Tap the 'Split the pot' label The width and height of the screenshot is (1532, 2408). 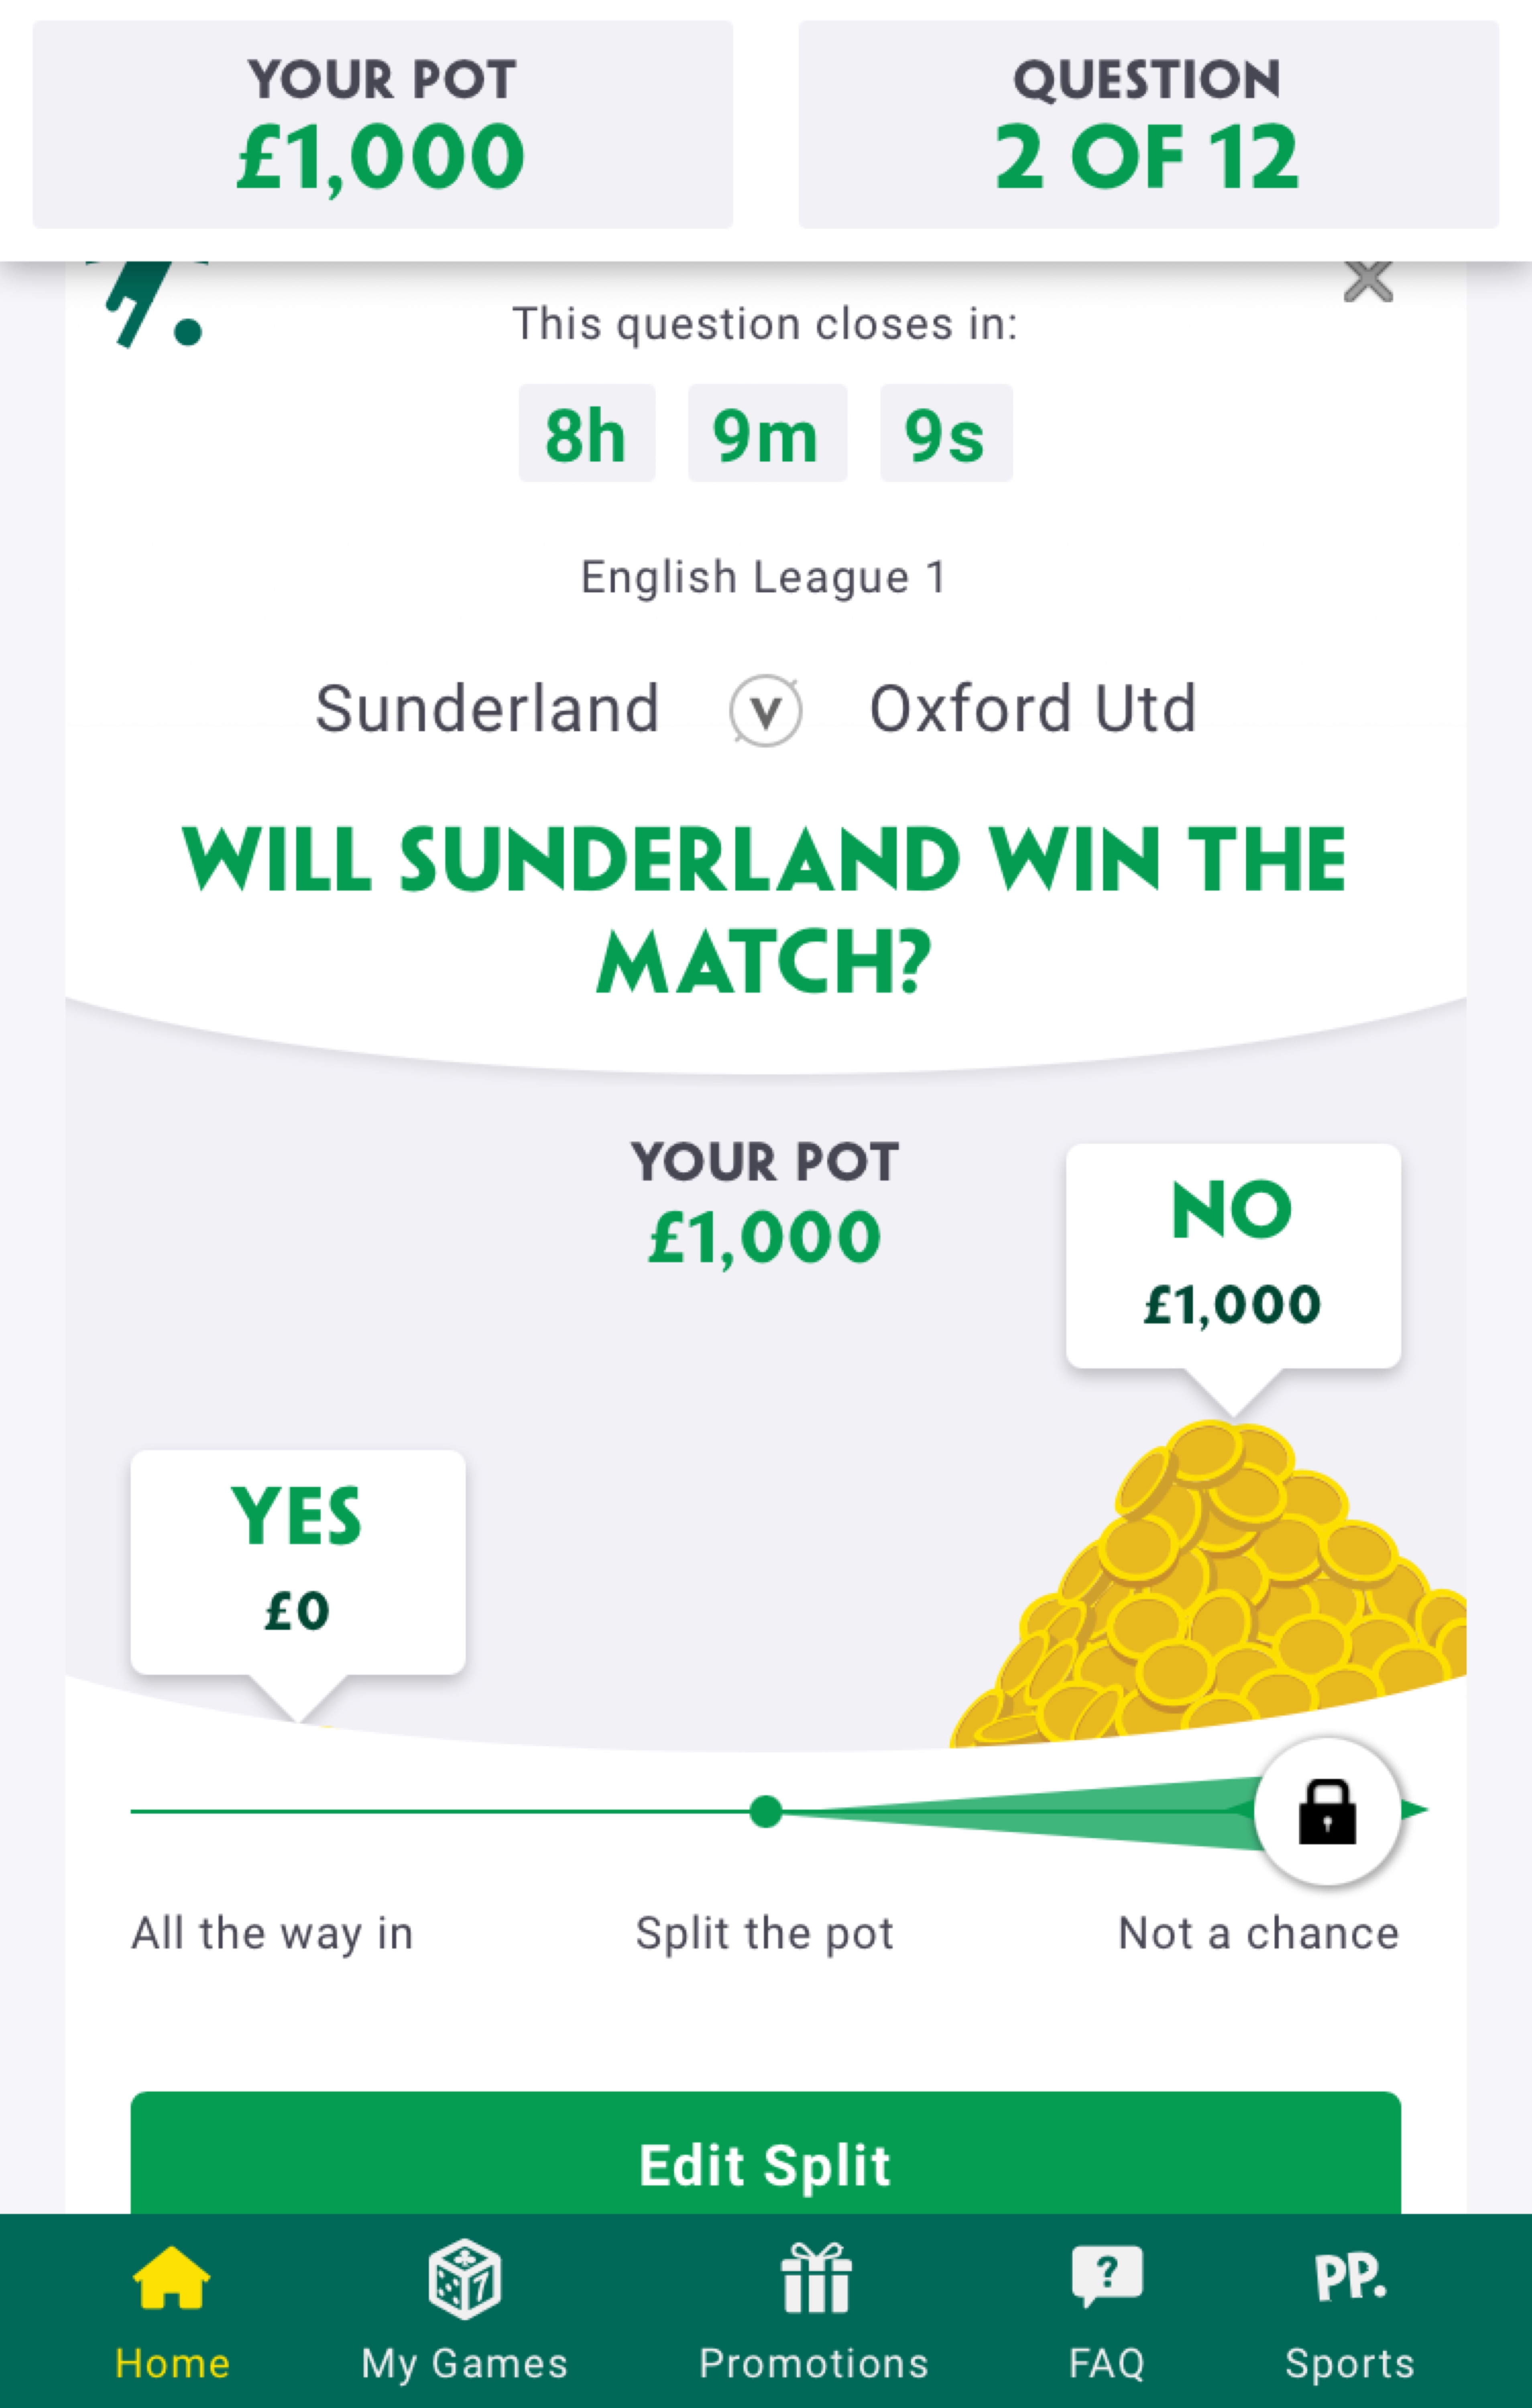[765, 1933]
